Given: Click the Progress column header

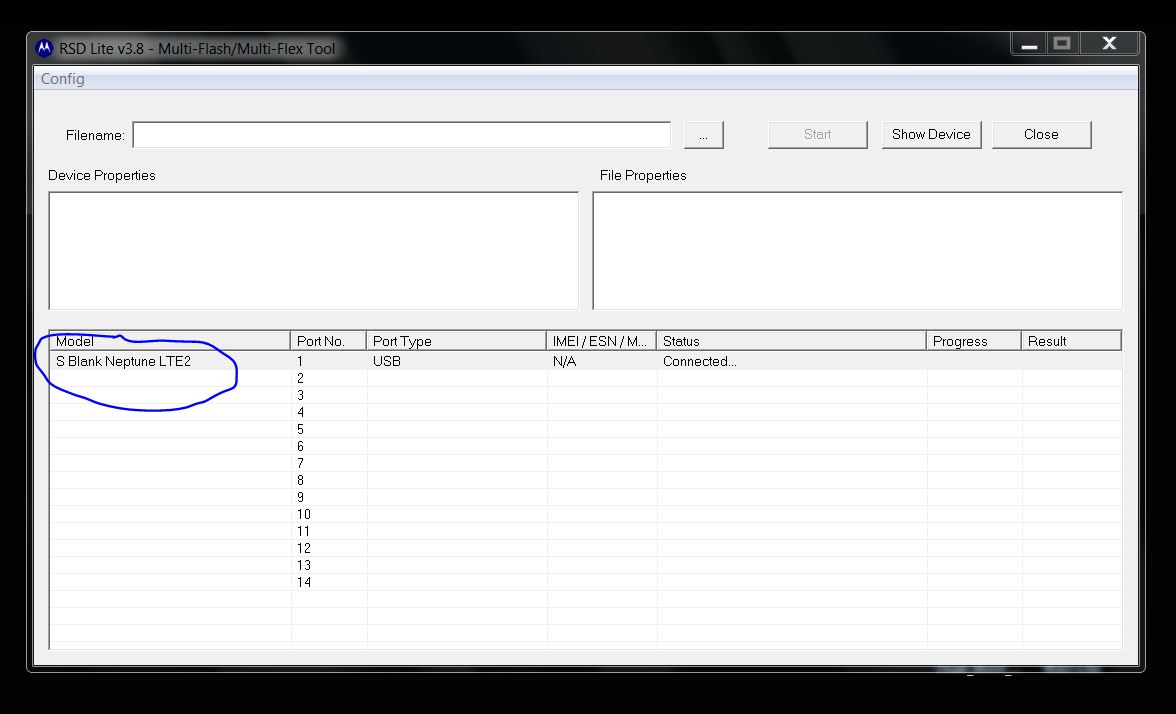Looking at the screenshot, I should pos(974,340).
